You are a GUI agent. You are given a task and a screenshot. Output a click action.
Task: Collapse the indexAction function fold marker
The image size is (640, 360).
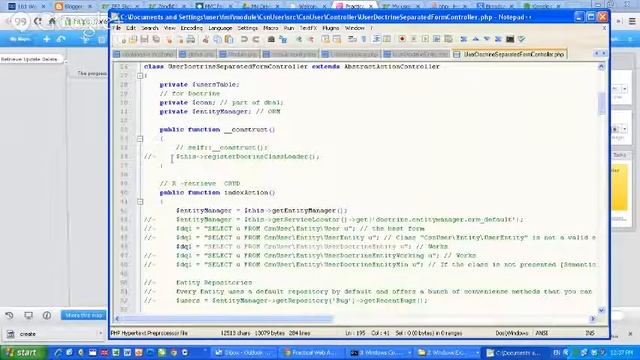pyautogui.click(x=140, y=202)
